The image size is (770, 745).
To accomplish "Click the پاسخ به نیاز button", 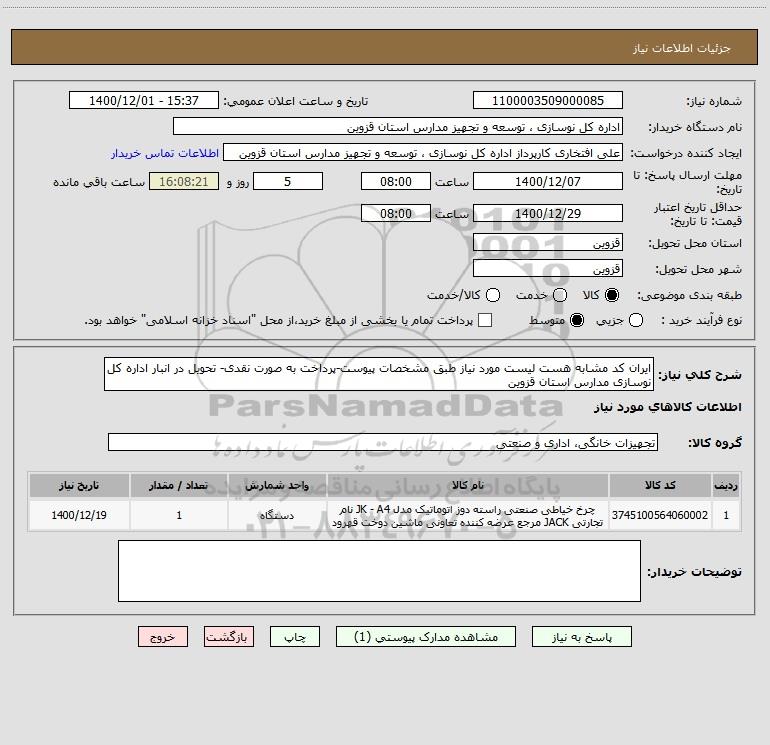I will 581,636.
